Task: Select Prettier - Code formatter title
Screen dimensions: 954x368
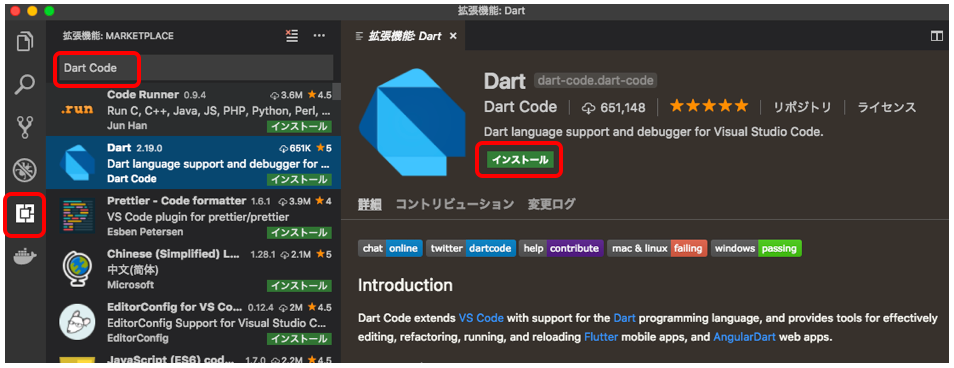Action: coord(176,201)
